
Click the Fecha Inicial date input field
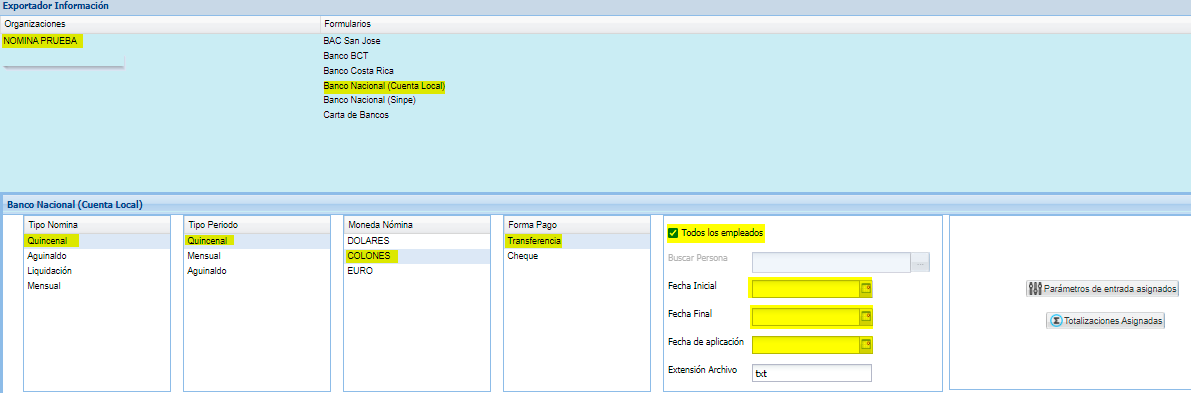tap(806, 289)
